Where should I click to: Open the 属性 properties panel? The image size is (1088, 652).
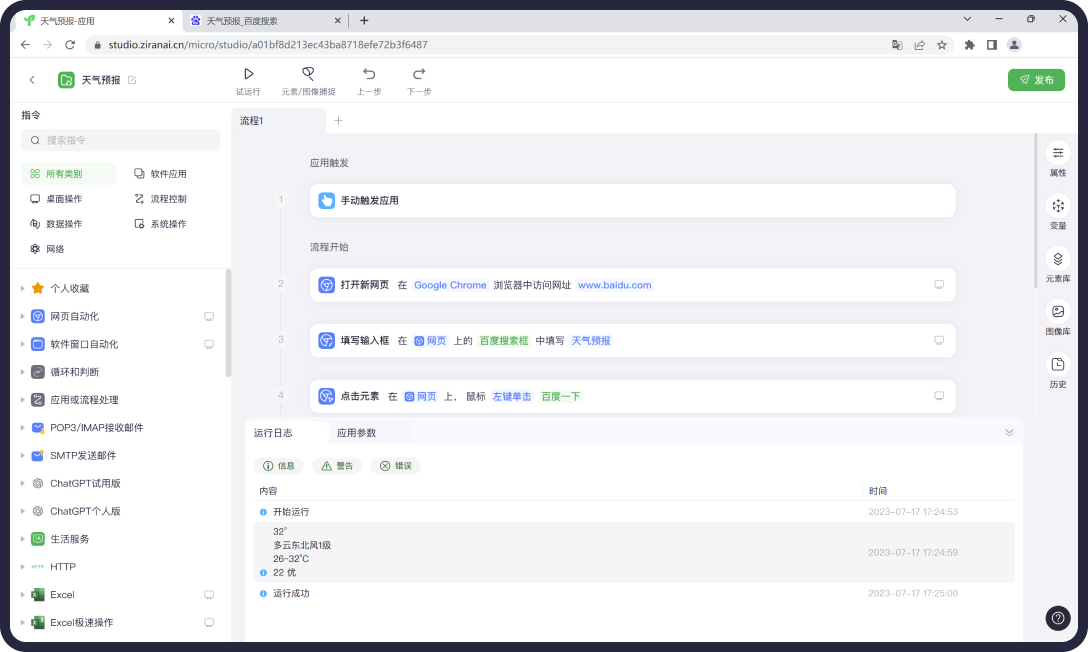(1057, 160)
